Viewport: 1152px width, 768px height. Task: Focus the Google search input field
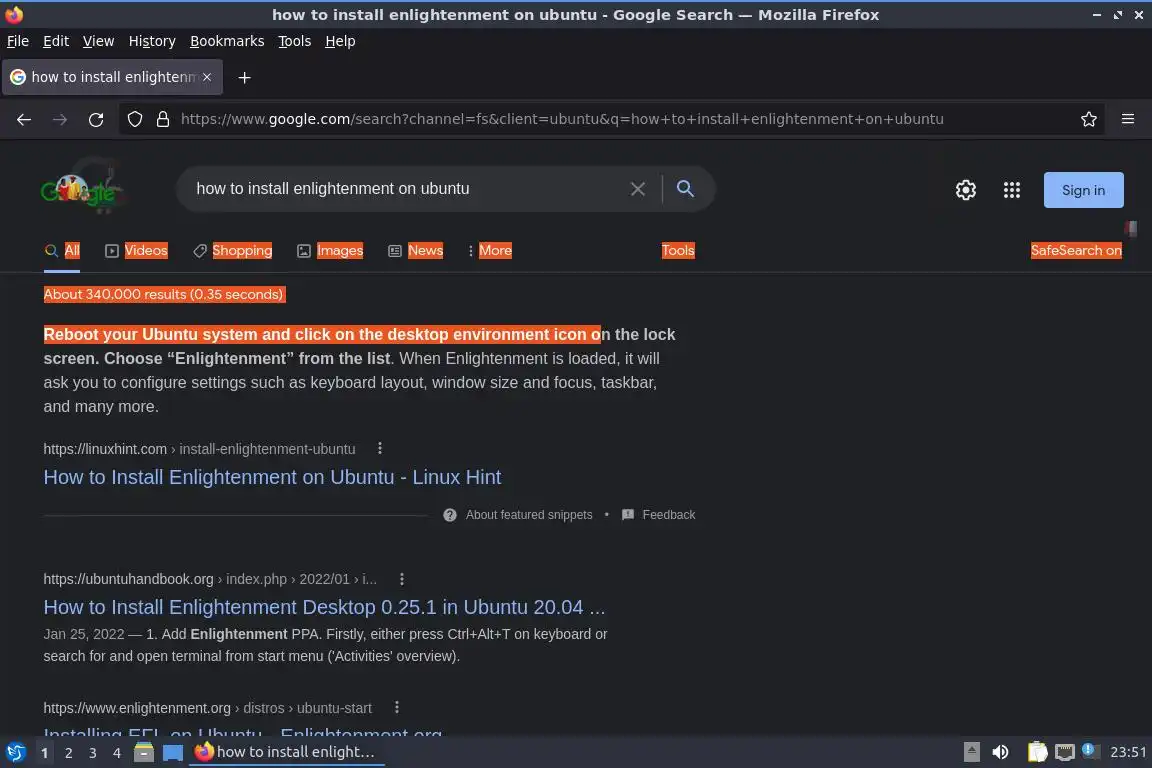[x=404, y=189]
